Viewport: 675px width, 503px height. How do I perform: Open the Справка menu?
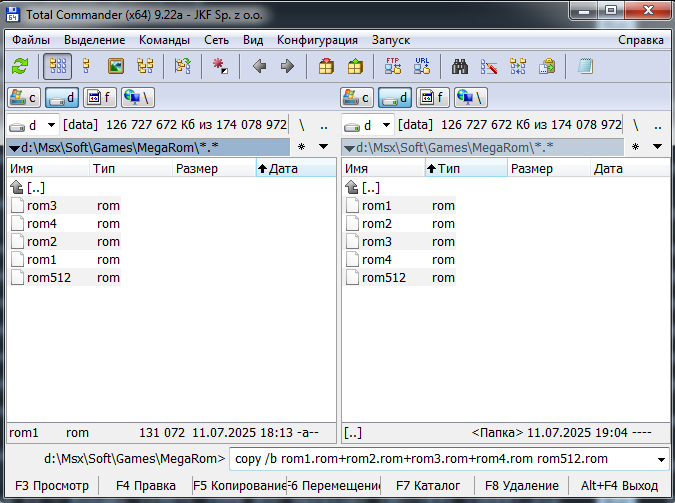pos(641,40)
